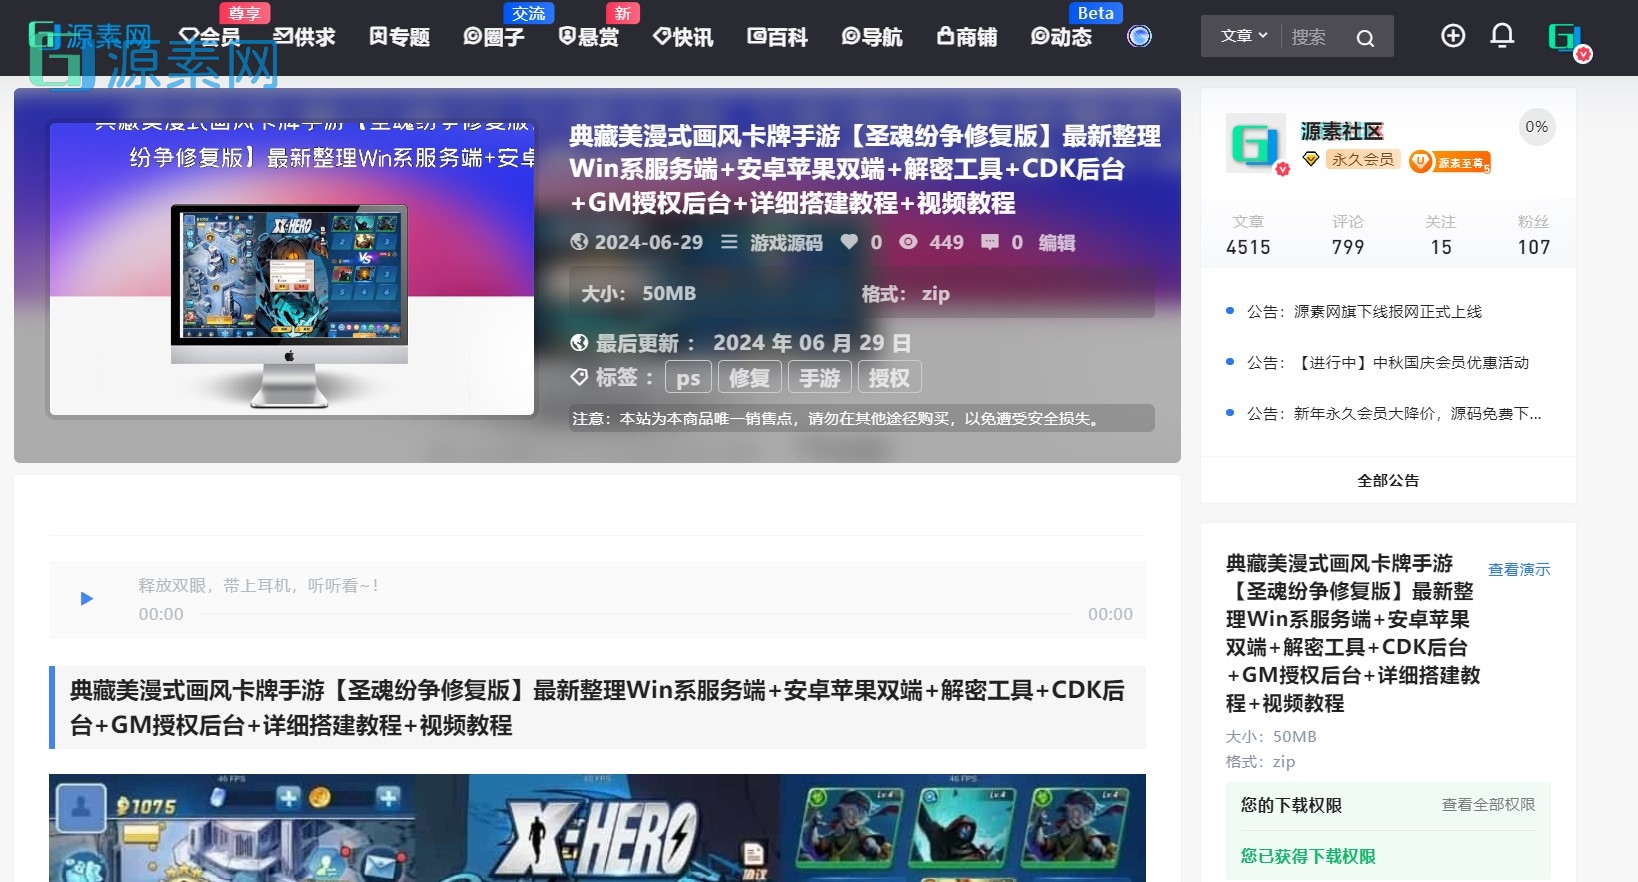The height and width of the screenshot is (882, 1638).
Task: Click the 永久会员 badge
Action: coord(1362,159)
